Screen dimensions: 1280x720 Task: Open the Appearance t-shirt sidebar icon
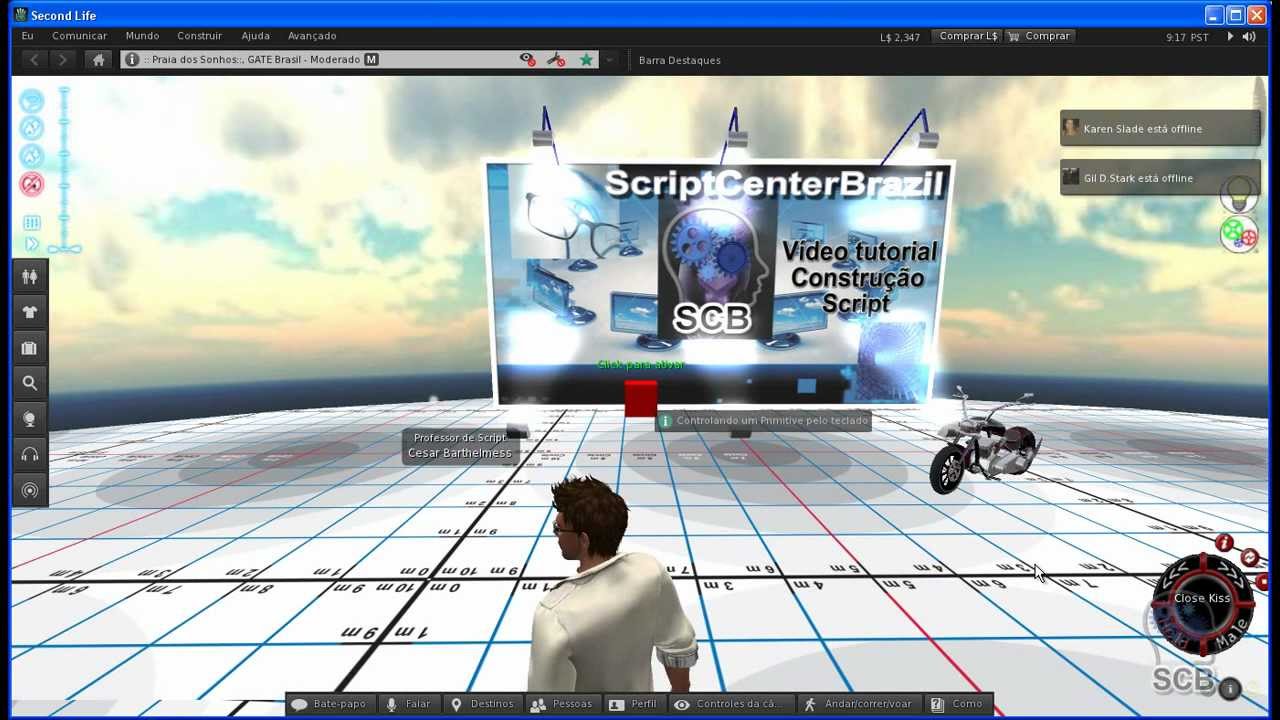pyautogui.click(x=30, y=312)
